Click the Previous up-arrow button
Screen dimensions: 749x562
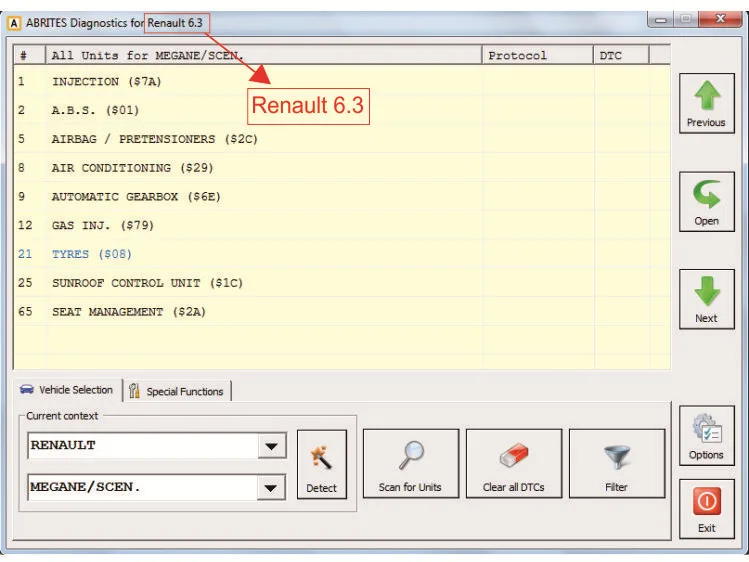pos(706,103)
